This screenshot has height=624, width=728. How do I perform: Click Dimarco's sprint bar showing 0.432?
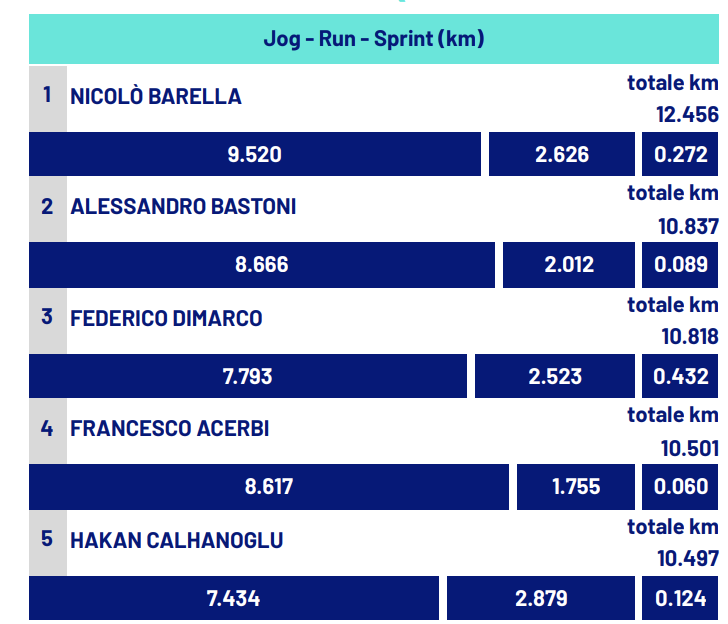point(680,376)
